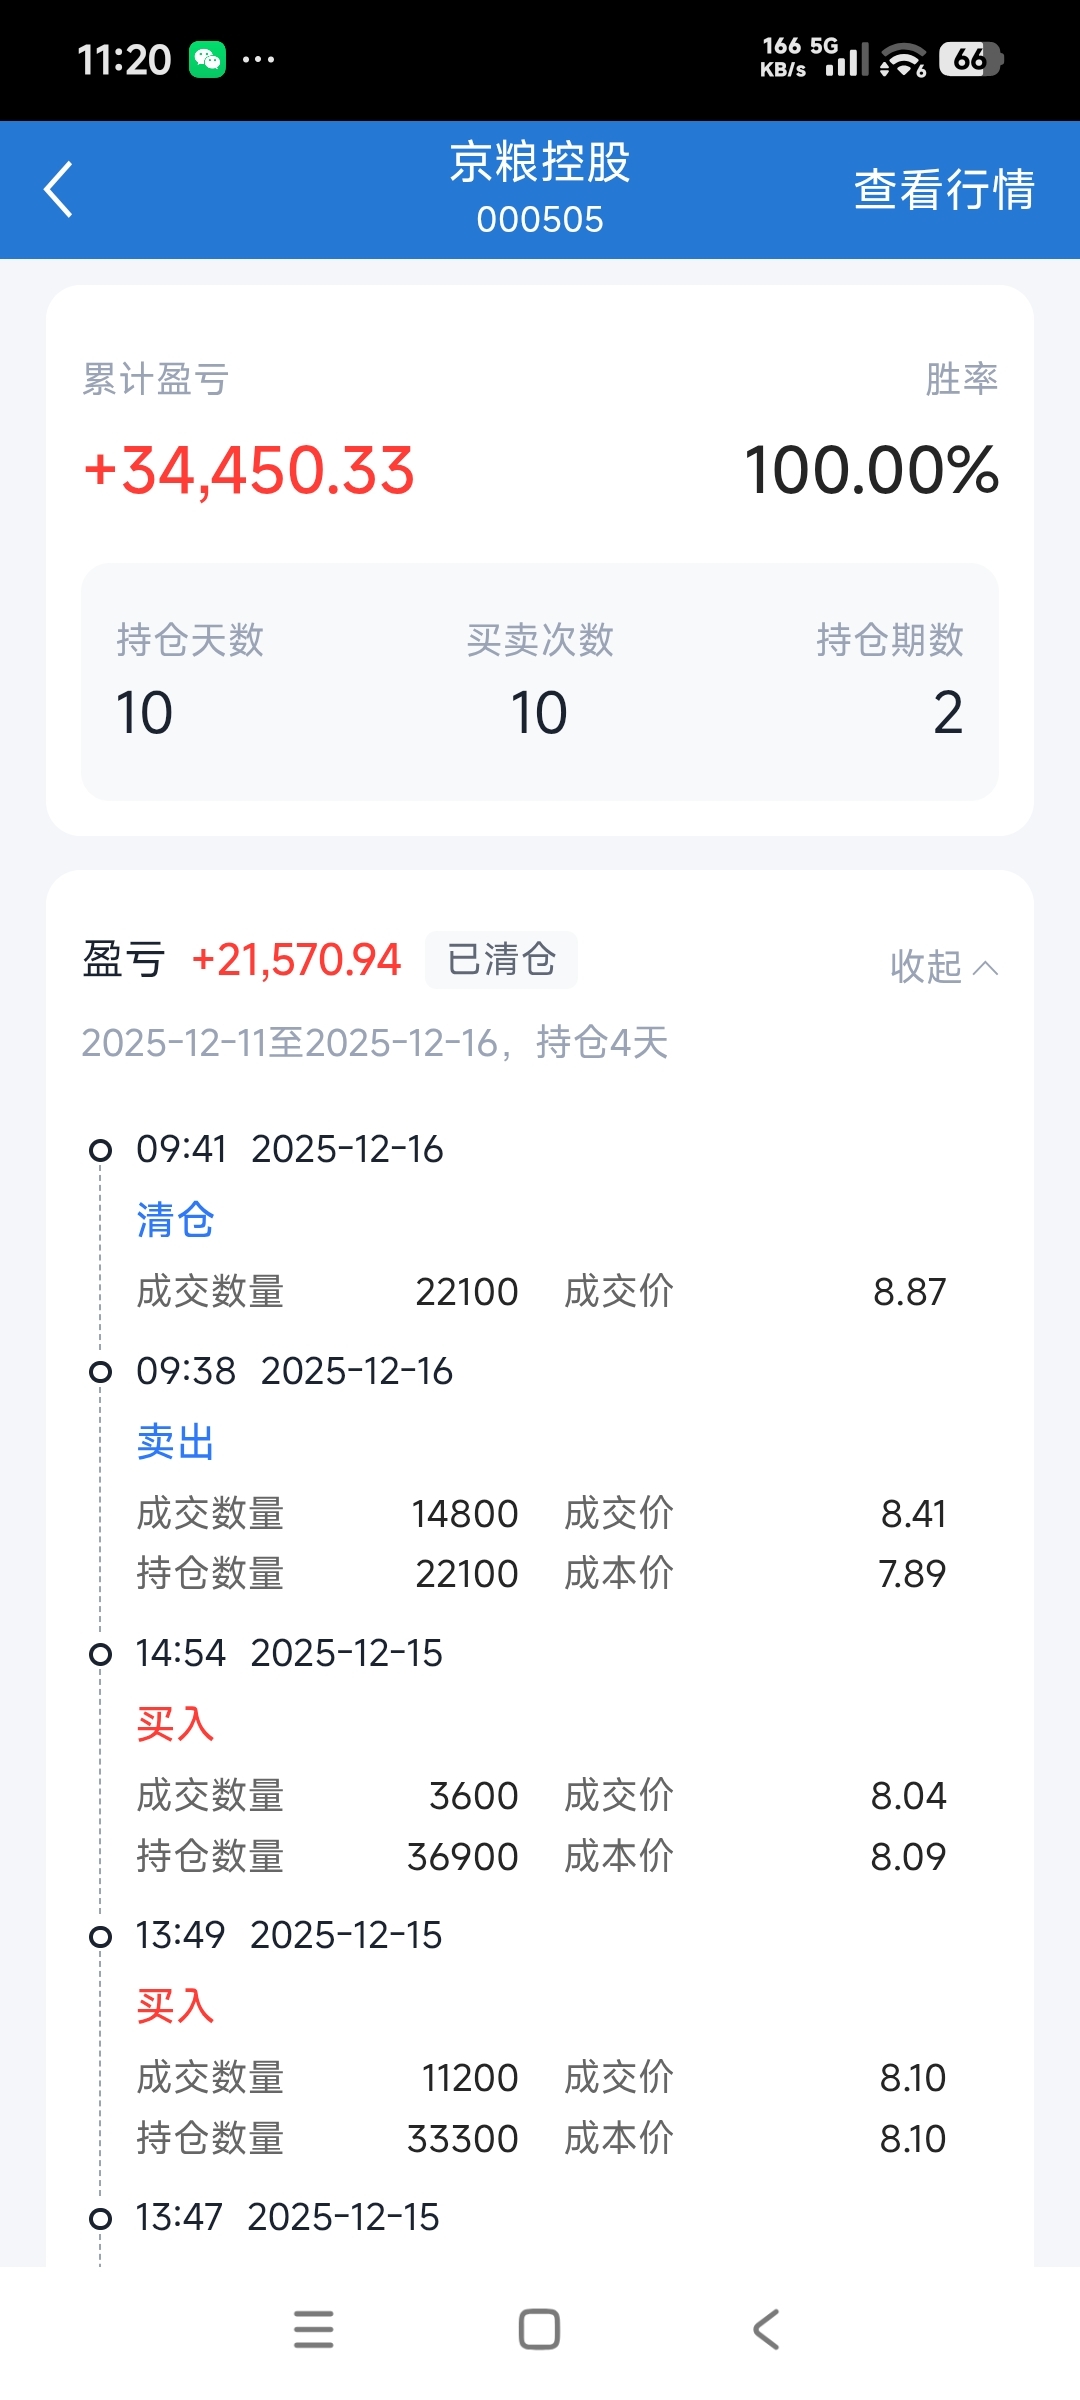This screenshot has height=2400, width=1080.
Task: Tap the WeChat notification icon
Action: [x=208, y=60]
